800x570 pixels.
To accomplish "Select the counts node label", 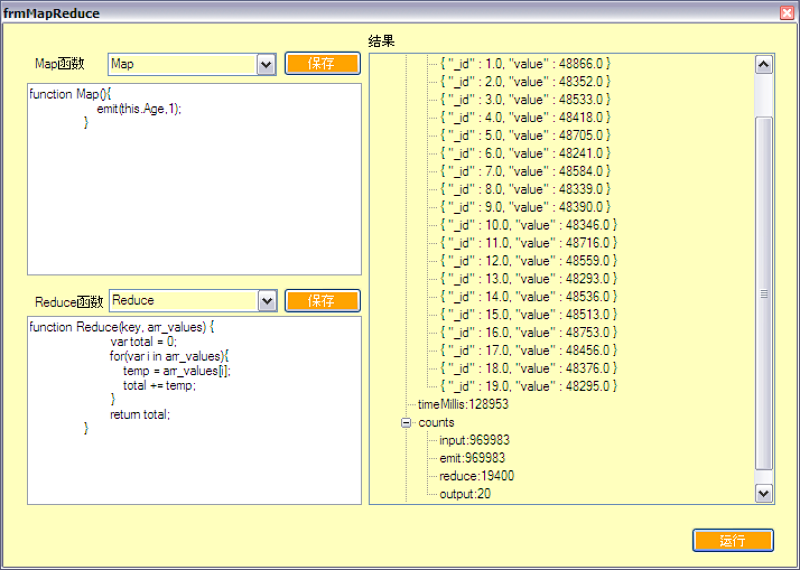I will (436, 423).
